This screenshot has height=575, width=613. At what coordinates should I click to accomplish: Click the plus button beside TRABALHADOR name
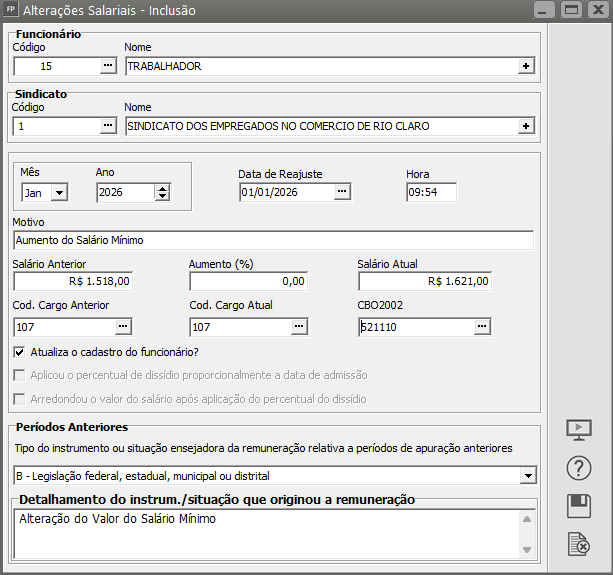(x=525, y=67)
